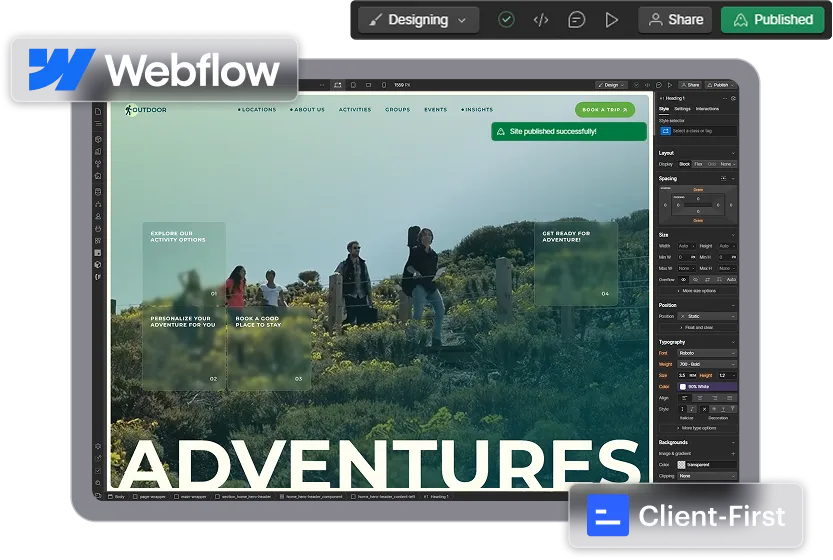Set overflow to visible eye icon
Screen dimensions: 833x560
click(684, 279)
